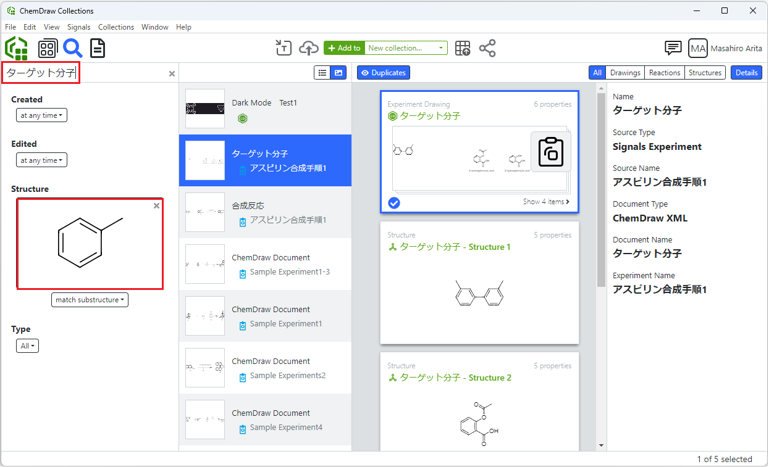The height and width of the screenshot is (467, 769).
Task: Click the cloud upload icon
Action: point(309,48)
